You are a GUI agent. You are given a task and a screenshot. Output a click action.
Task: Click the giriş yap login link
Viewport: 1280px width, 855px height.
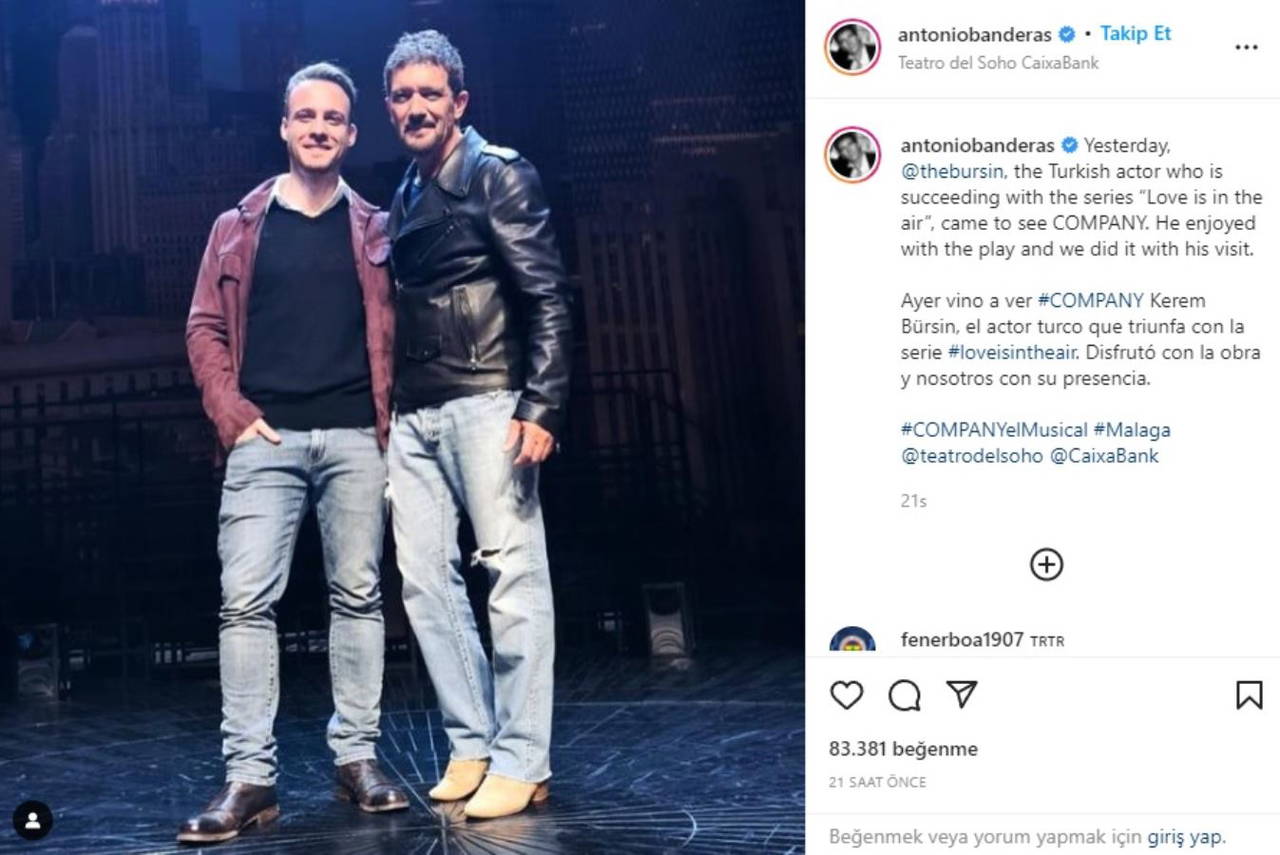[1185, 837]
